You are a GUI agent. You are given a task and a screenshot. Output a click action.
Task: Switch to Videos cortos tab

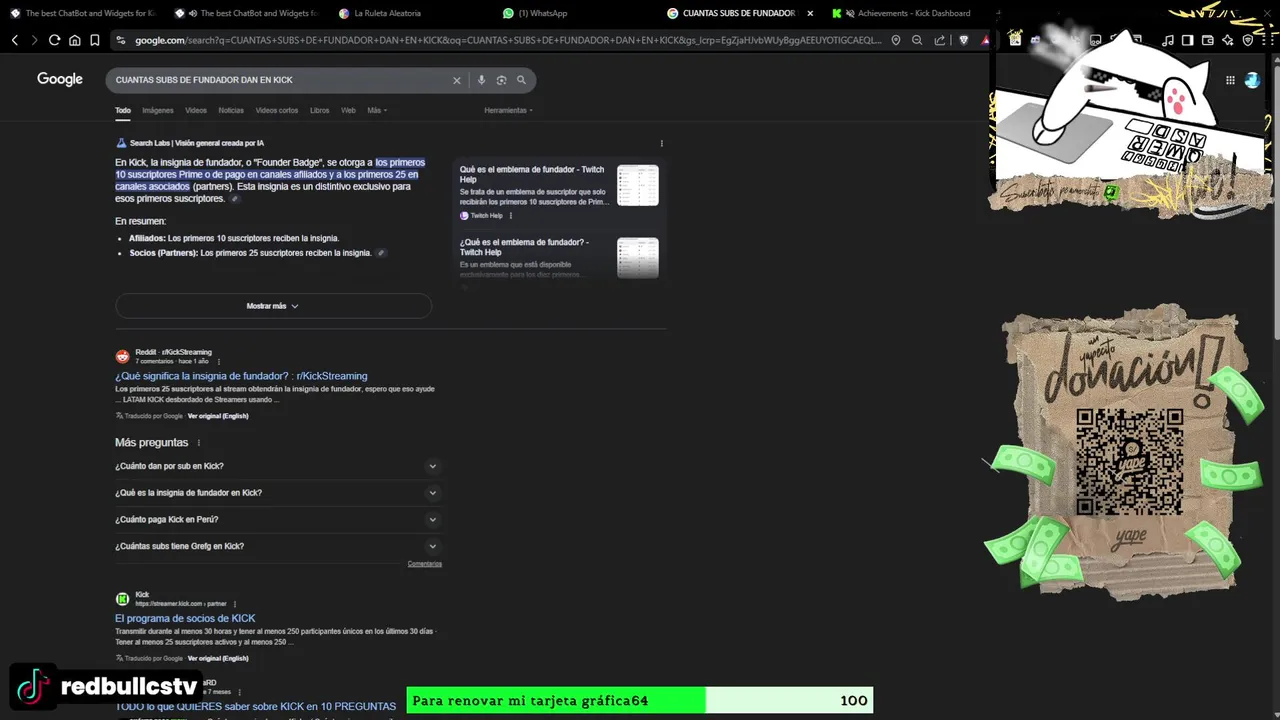(277, 110)
